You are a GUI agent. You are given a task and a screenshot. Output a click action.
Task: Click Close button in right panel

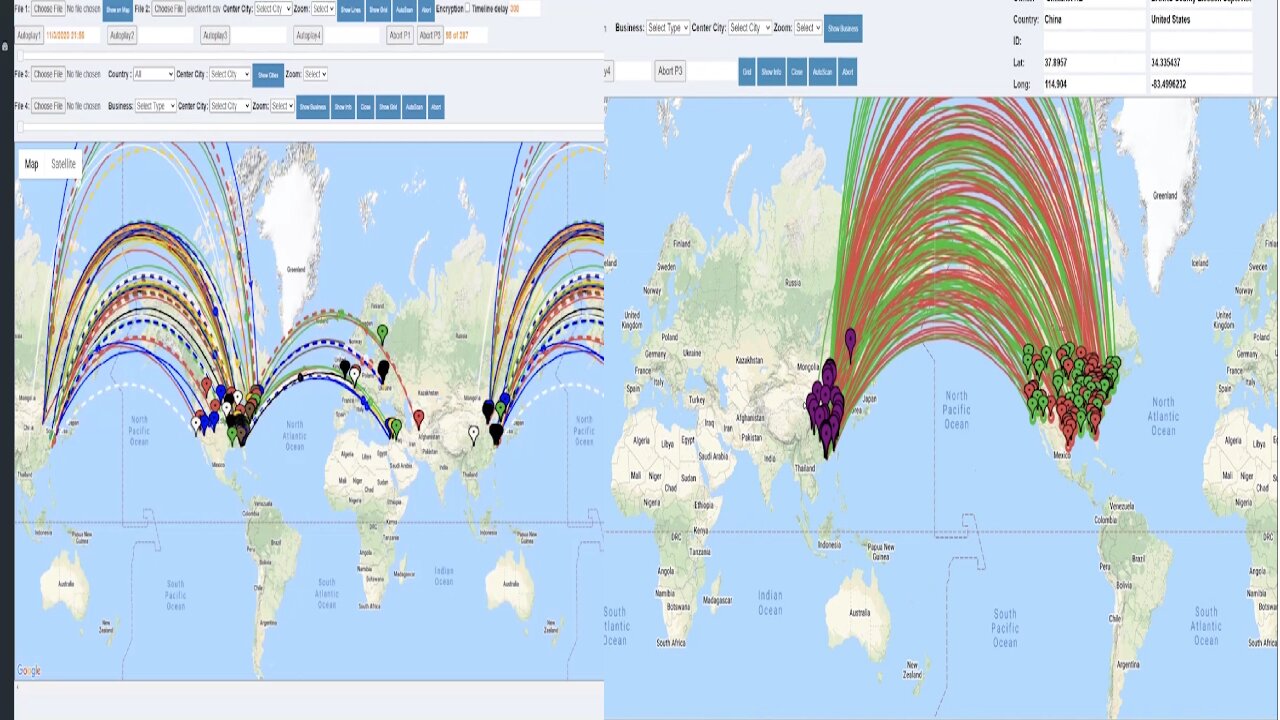coord(797,72)
